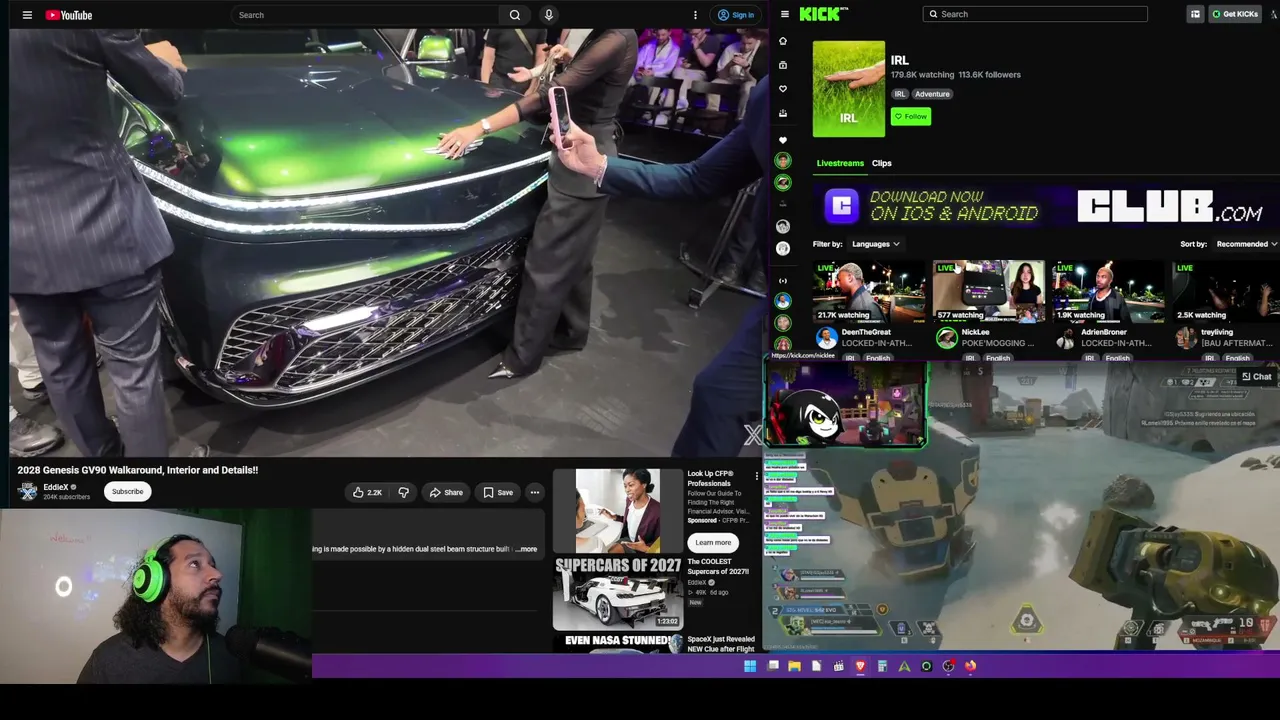1280x720 pixels.
Task: Open the fourth Kick sidebar tray icon
Action: 783,113
